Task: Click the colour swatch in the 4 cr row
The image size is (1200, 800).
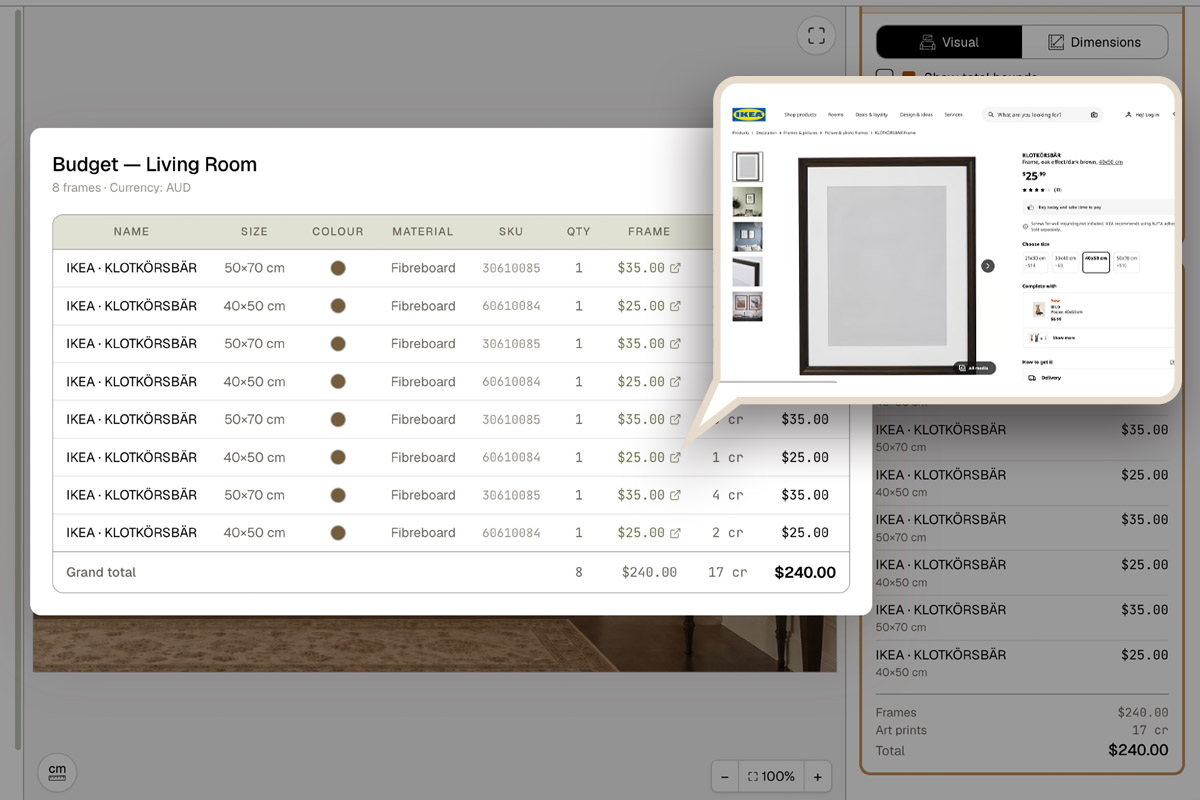Action: pos(338,495)
